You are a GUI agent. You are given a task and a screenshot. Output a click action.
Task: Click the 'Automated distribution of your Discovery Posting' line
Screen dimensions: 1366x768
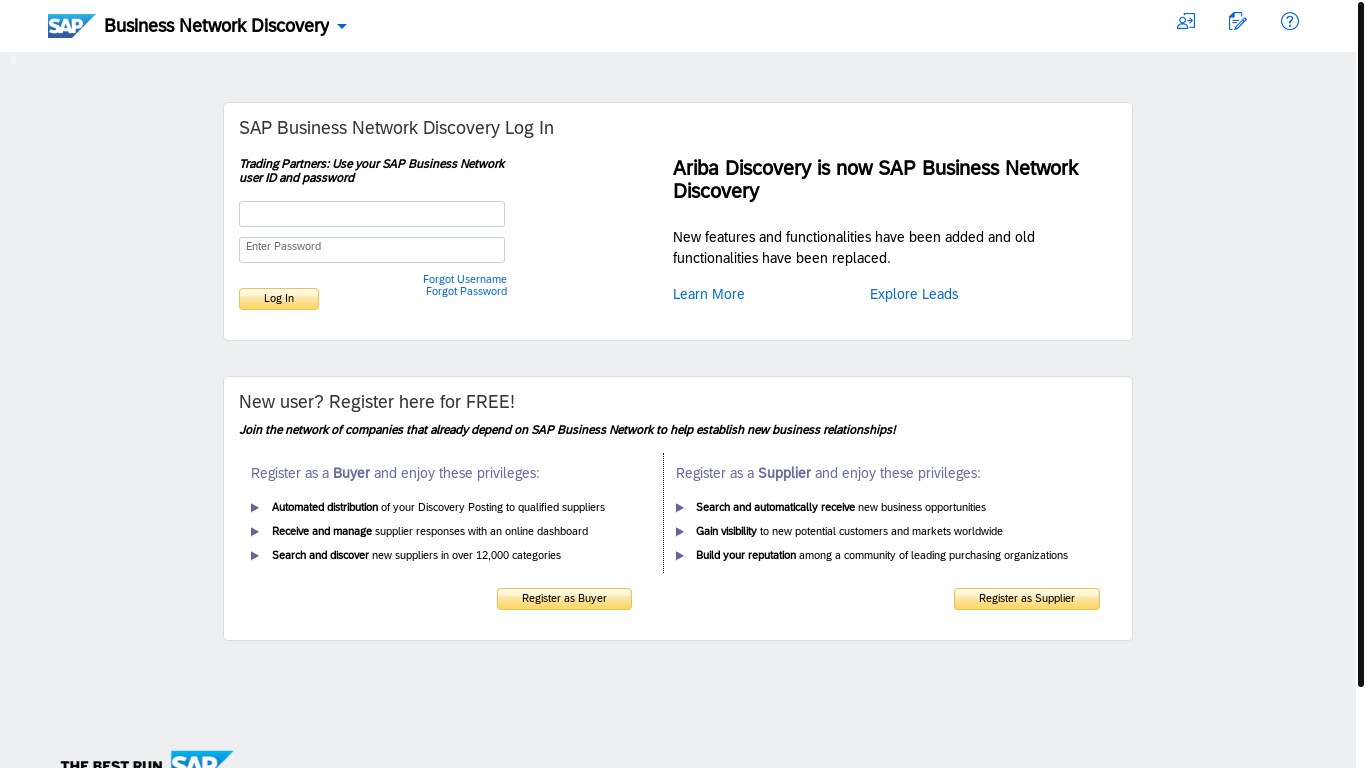coord(438,507)
